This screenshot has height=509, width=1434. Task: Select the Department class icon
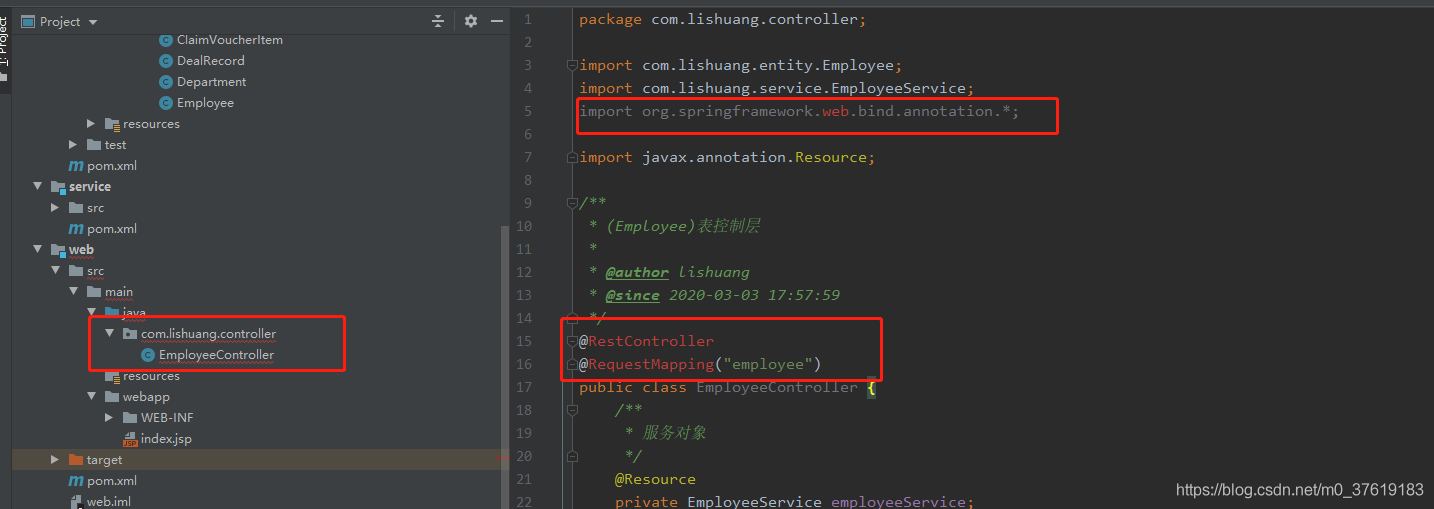click(166, 82)
